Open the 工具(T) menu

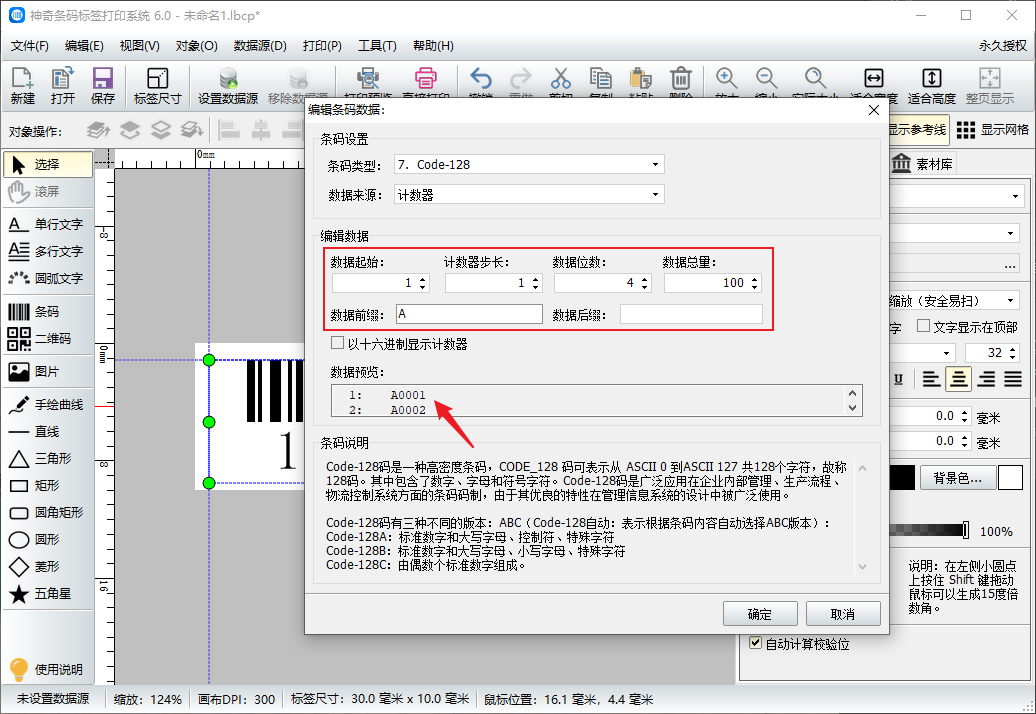[x=377, y=46]
